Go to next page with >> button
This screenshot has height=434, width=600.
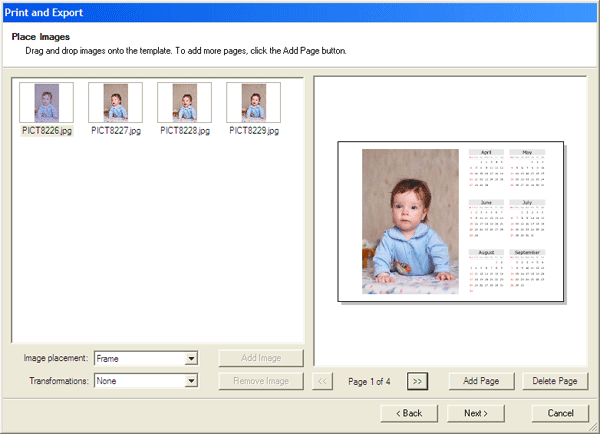(417, 381)
